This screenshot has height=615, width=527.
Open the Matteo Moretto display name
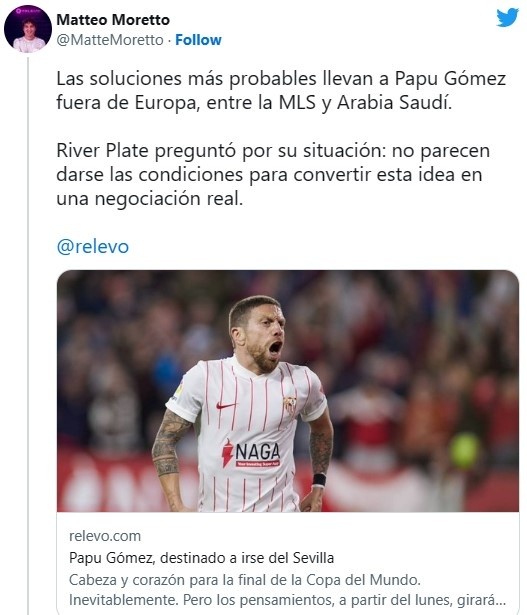(113, 20)
